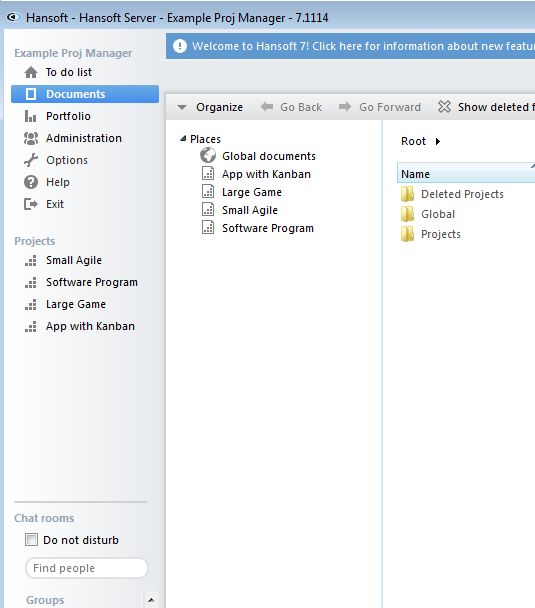
Task: Click the Groups heading label
Action: pos(45,600)
